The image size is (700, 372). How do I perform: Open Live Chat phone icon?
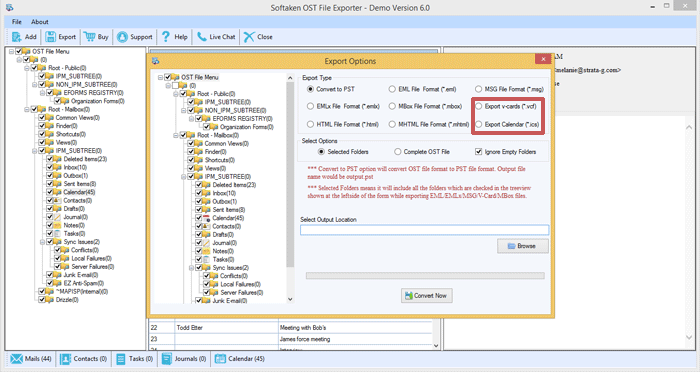(202, 37)
